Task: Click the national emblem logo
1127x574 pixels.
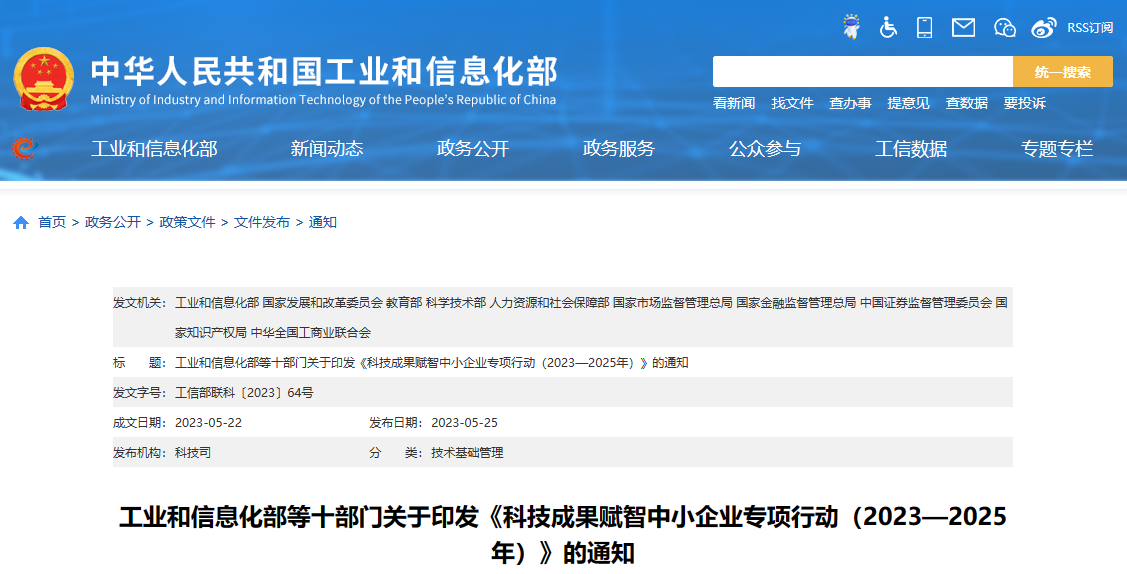Action: (x=44, y=79)
